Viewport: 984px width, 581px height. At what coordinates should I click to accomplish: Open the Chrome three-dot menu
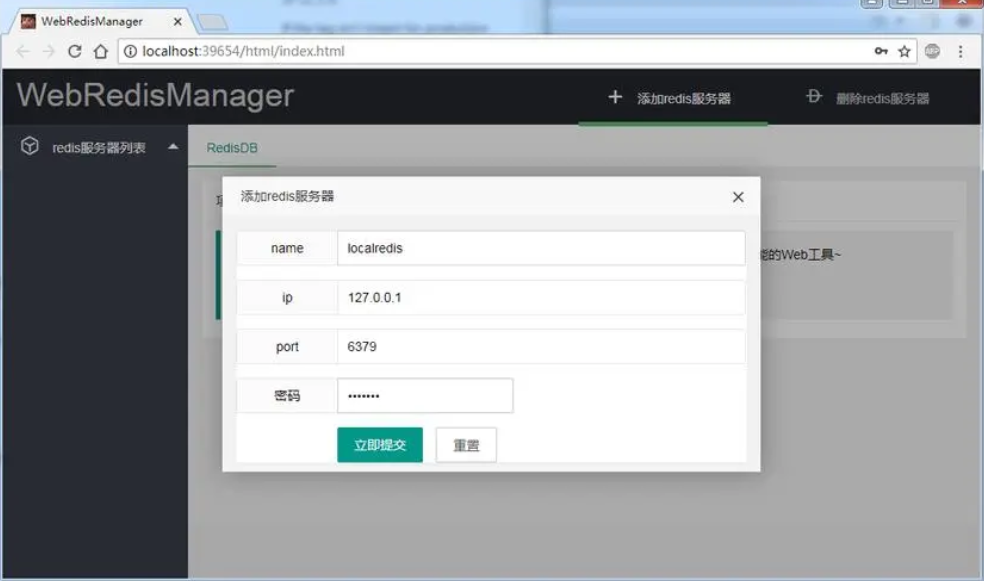point(960,51)
